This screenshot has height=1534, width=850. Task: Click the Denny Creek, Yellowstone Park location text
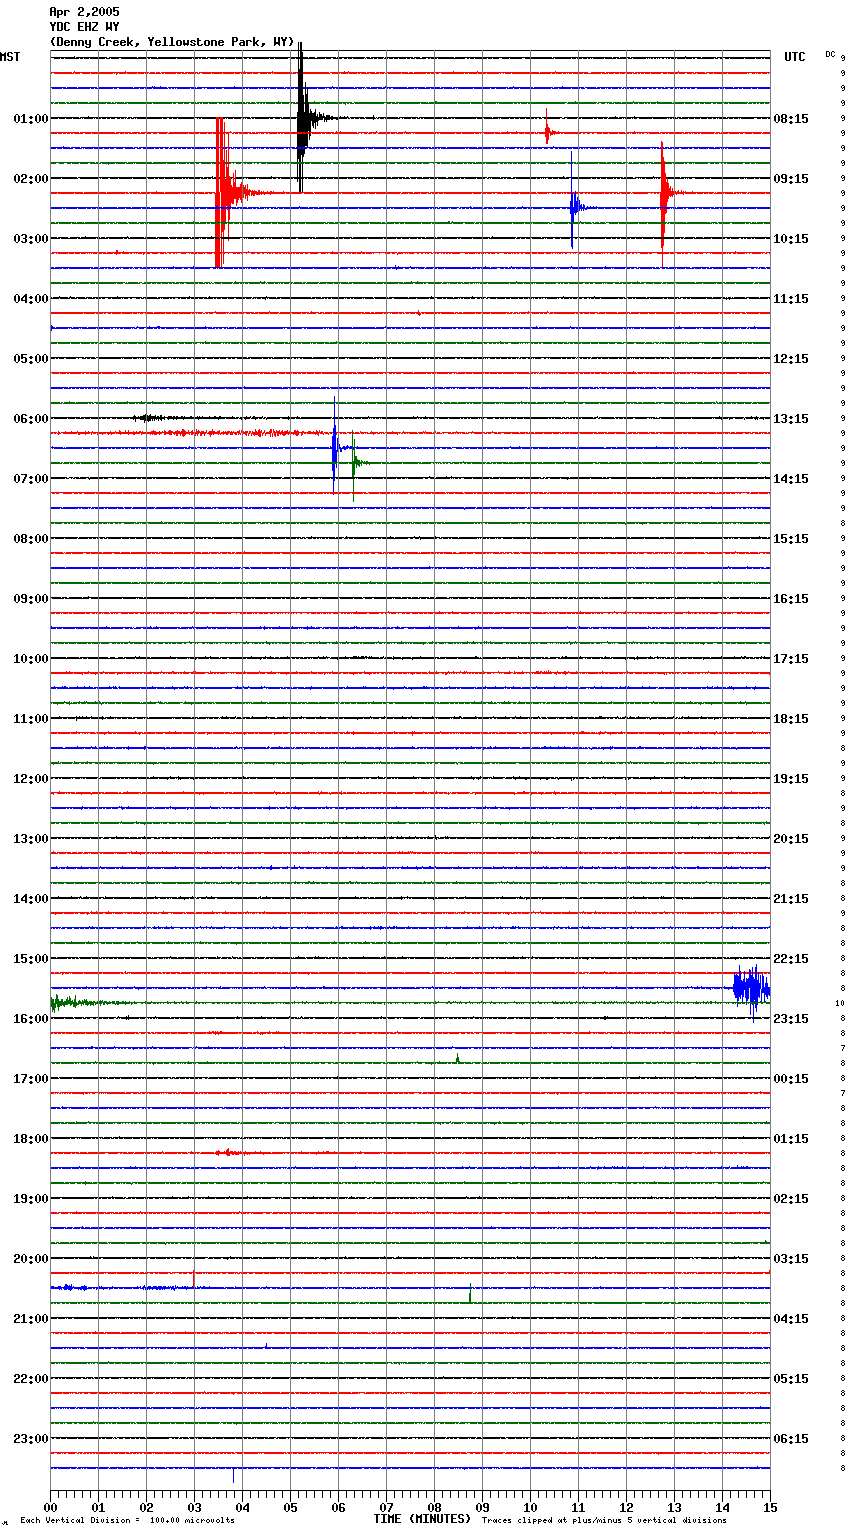pyautogui.click(x=172, y=42)
